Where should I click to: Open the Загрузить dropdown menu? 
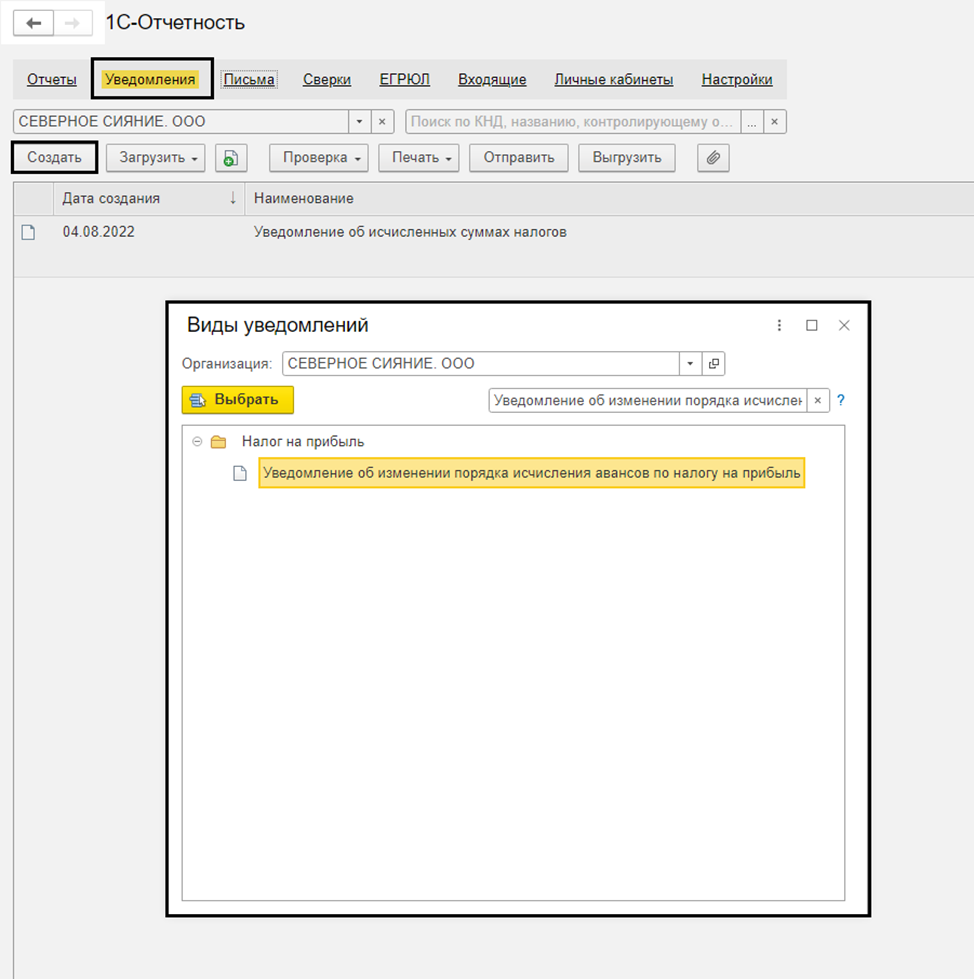point(155,158)
